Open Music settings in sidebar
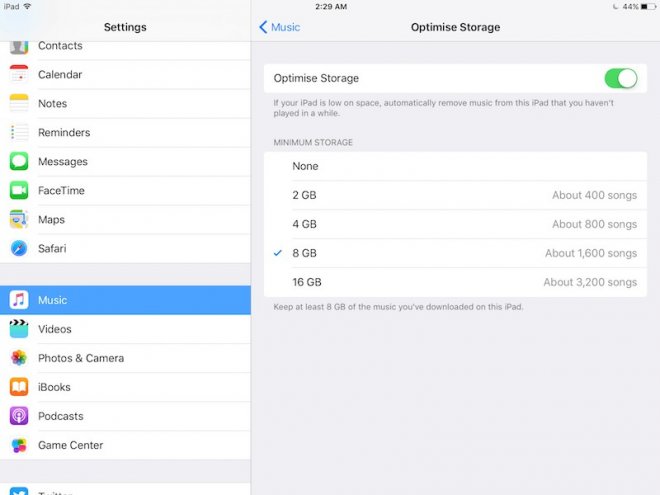Image resolution: width=660 pixels, height=495 pixels. 125,300
